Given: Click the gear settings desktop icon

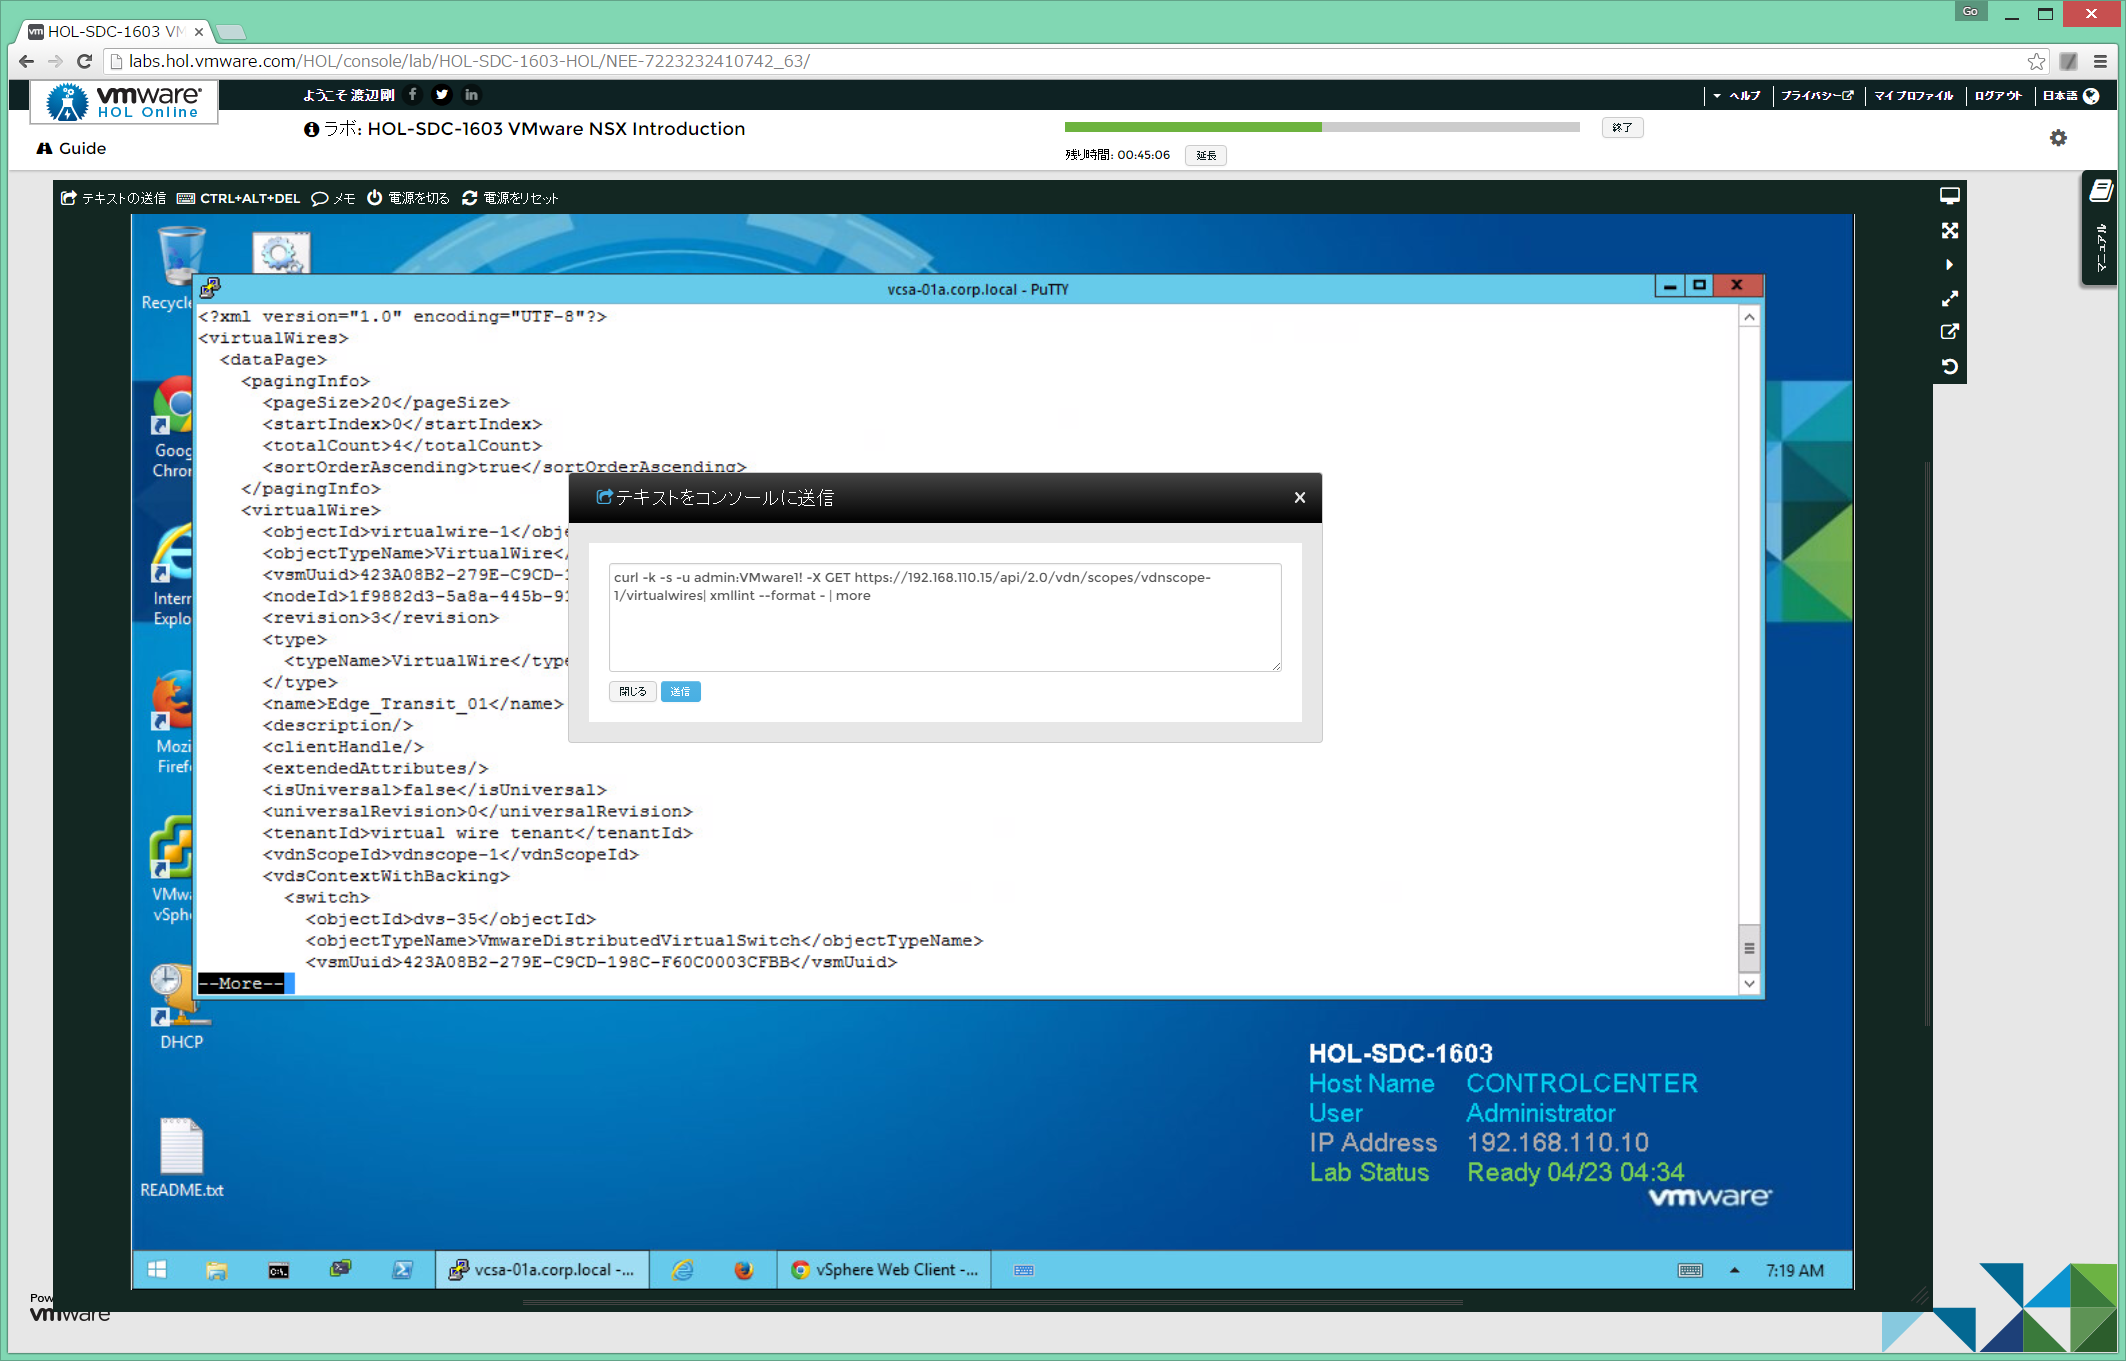Looking at the screenshot, I should click(281, 252).
